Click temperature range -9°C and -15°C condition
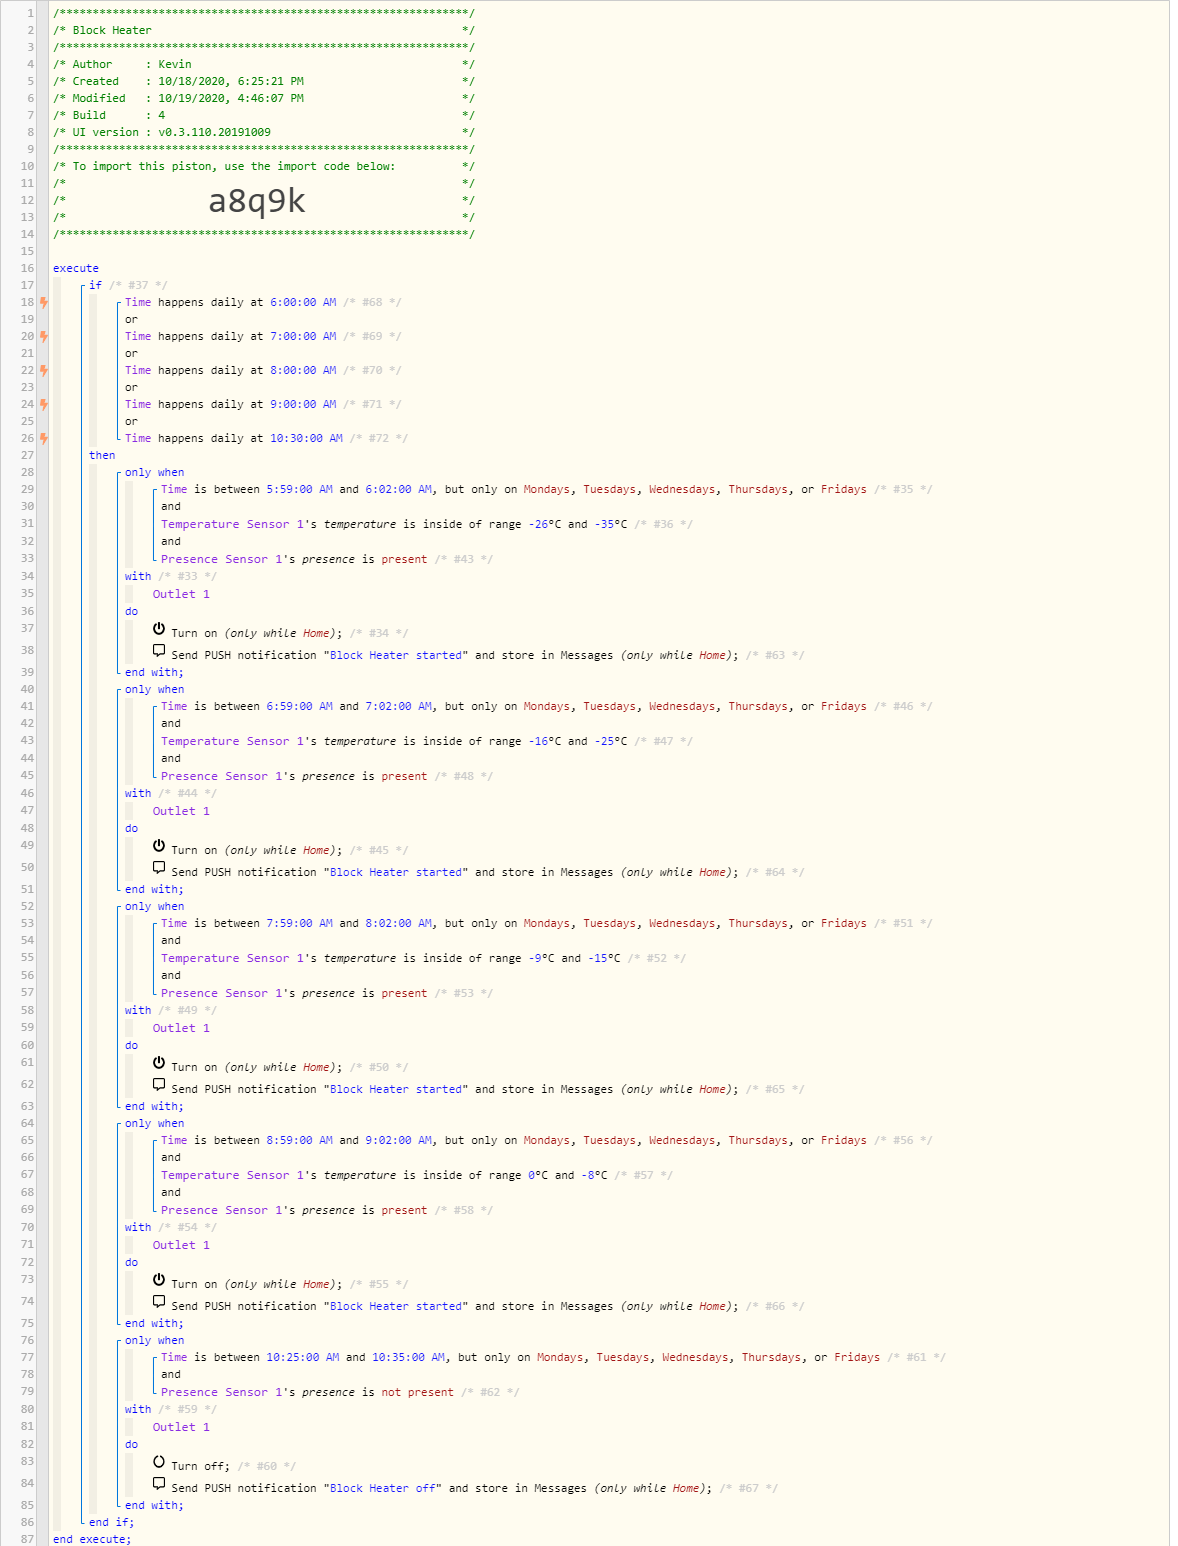This screenshot has height=1546, width=1178. [x=424, y=958]
